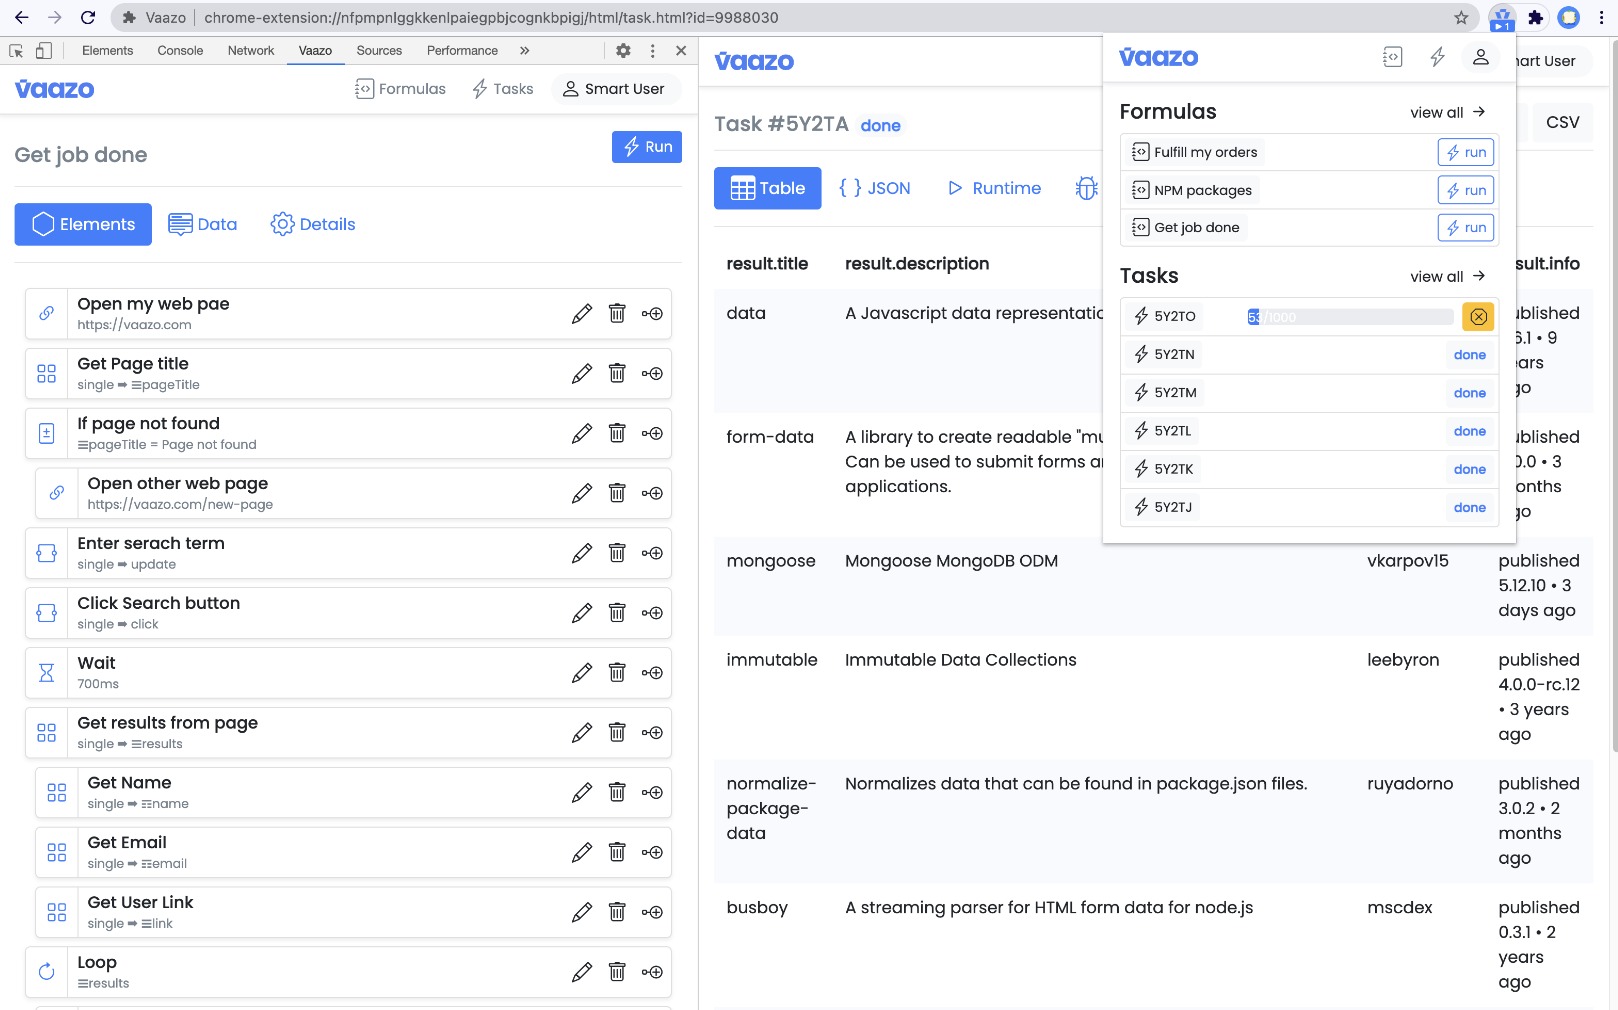Bookmark this page with the star
1618x1010 pixels.
1461,18
